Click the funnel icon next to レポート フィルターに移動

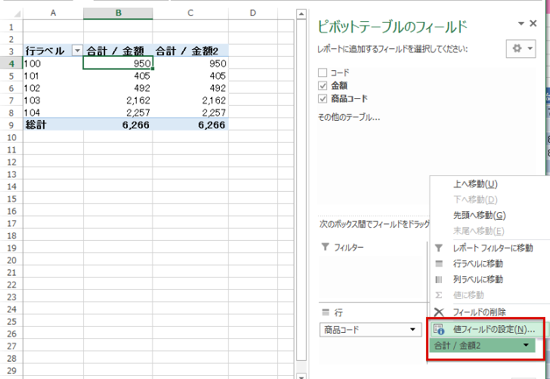coord(438,248)
